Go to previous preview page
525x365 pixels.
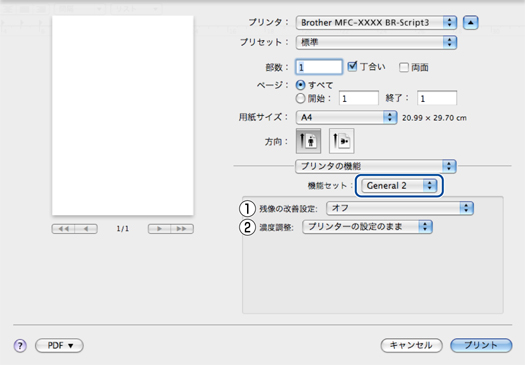pos(86,229)
